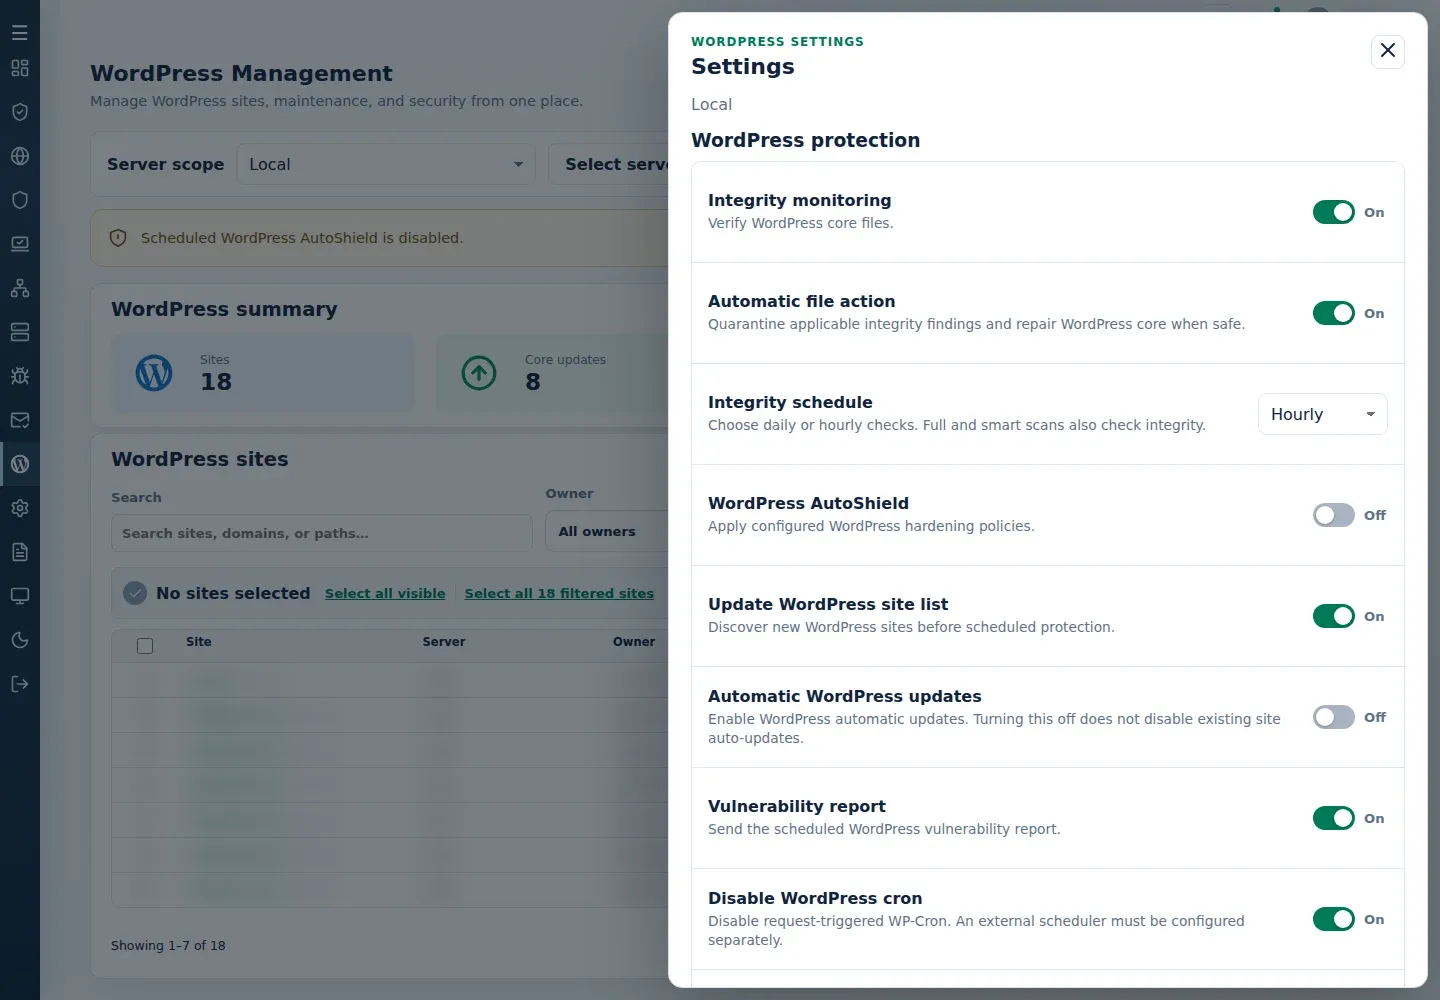Viewport: 1440px width, 1000px height.
Task: Open the gear settings sidebar icon
Action: 20,508
